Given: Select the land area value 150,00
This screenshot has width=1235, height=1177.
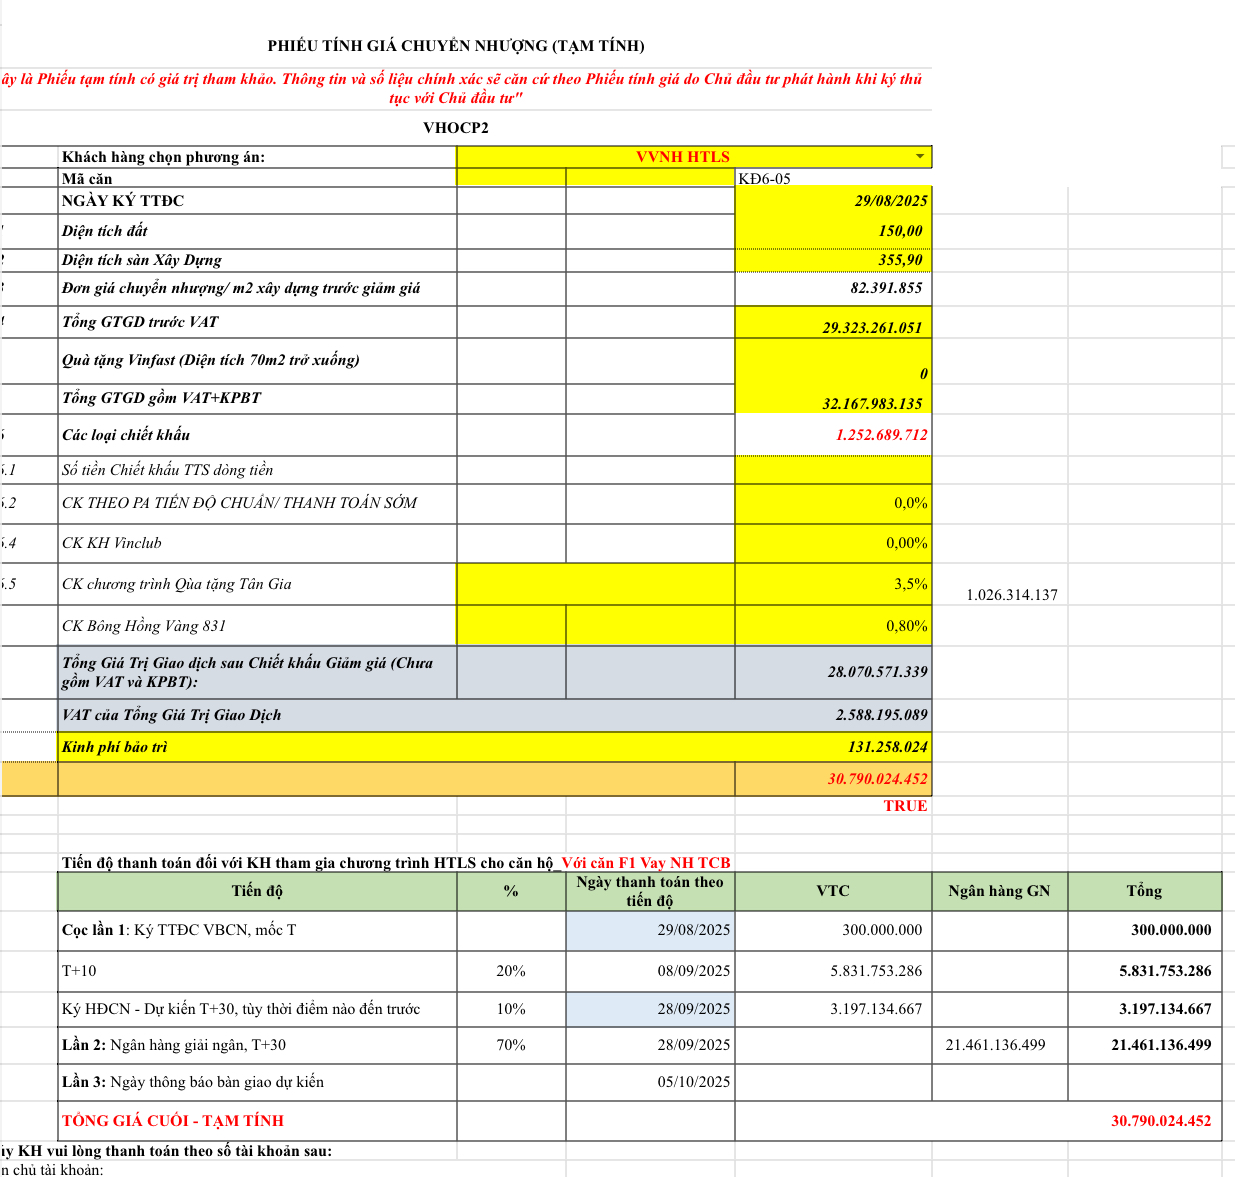Looking at the screenshot, I should point(832,231).
